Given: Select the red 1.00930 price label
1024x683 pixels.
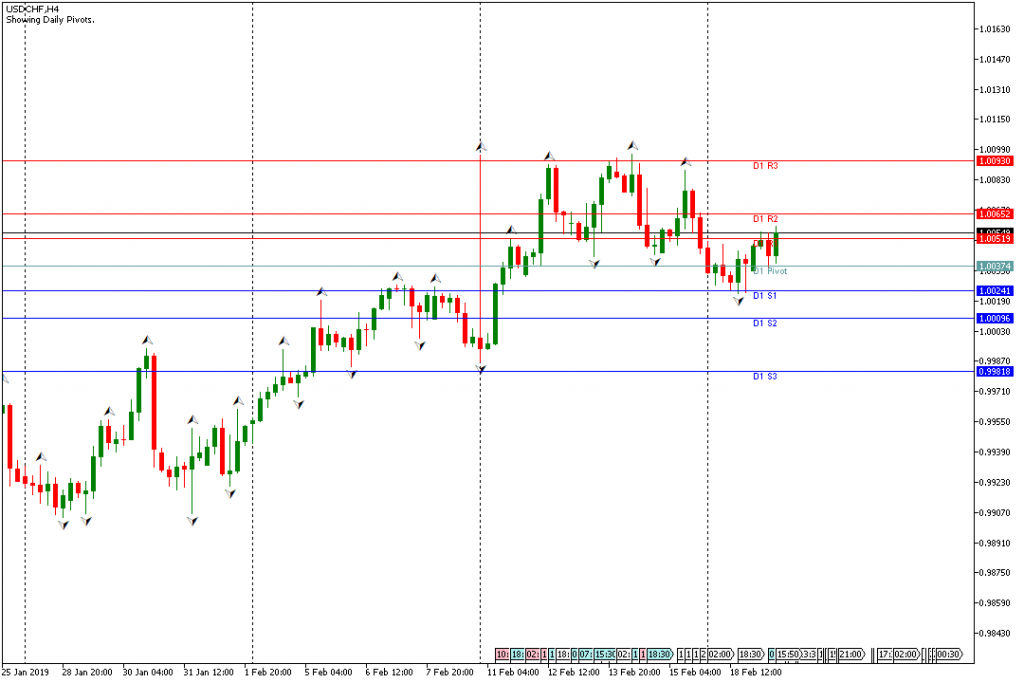Looking at the screenshot, I should point(994,160).
